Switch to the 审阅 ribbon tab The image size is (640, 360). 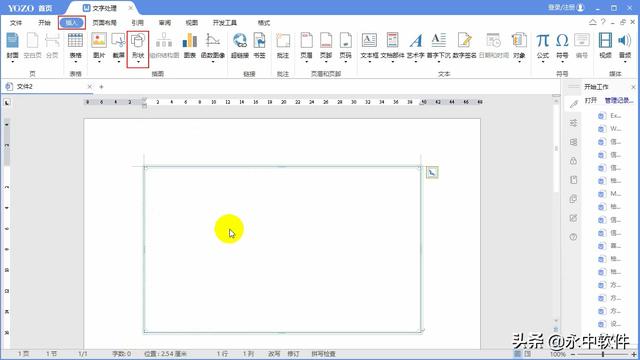click(x=165, y=23)
